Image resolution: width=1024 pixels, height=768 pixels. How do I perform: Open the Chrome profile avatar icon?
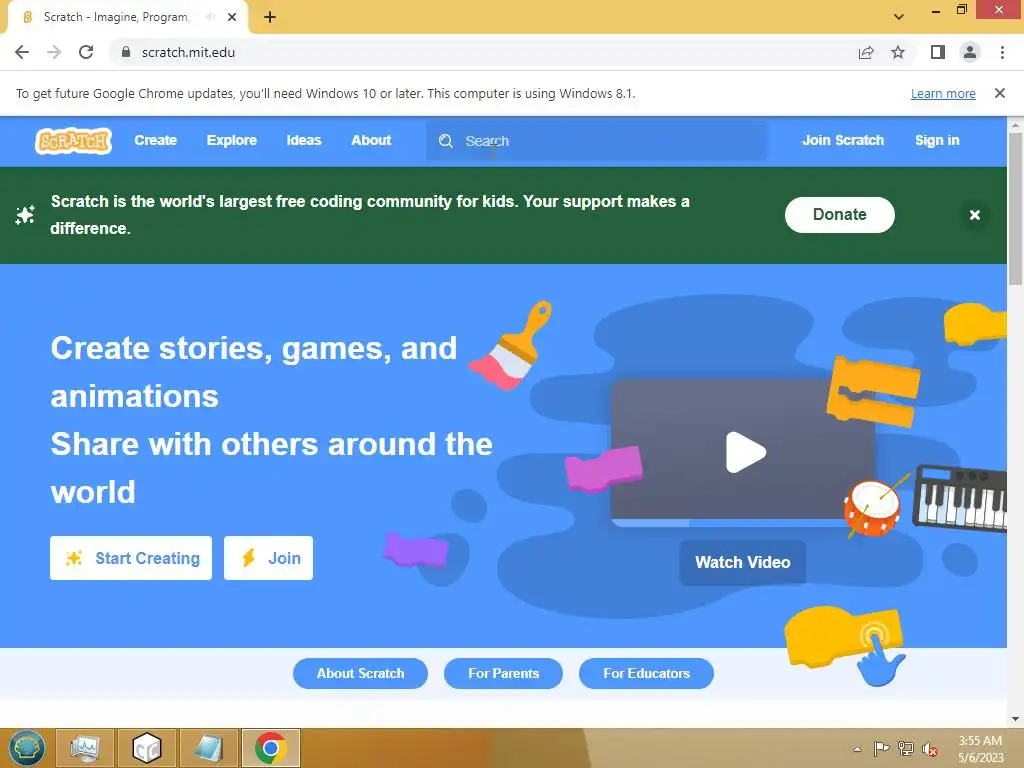pyautogui.click(x=970, y=52)
